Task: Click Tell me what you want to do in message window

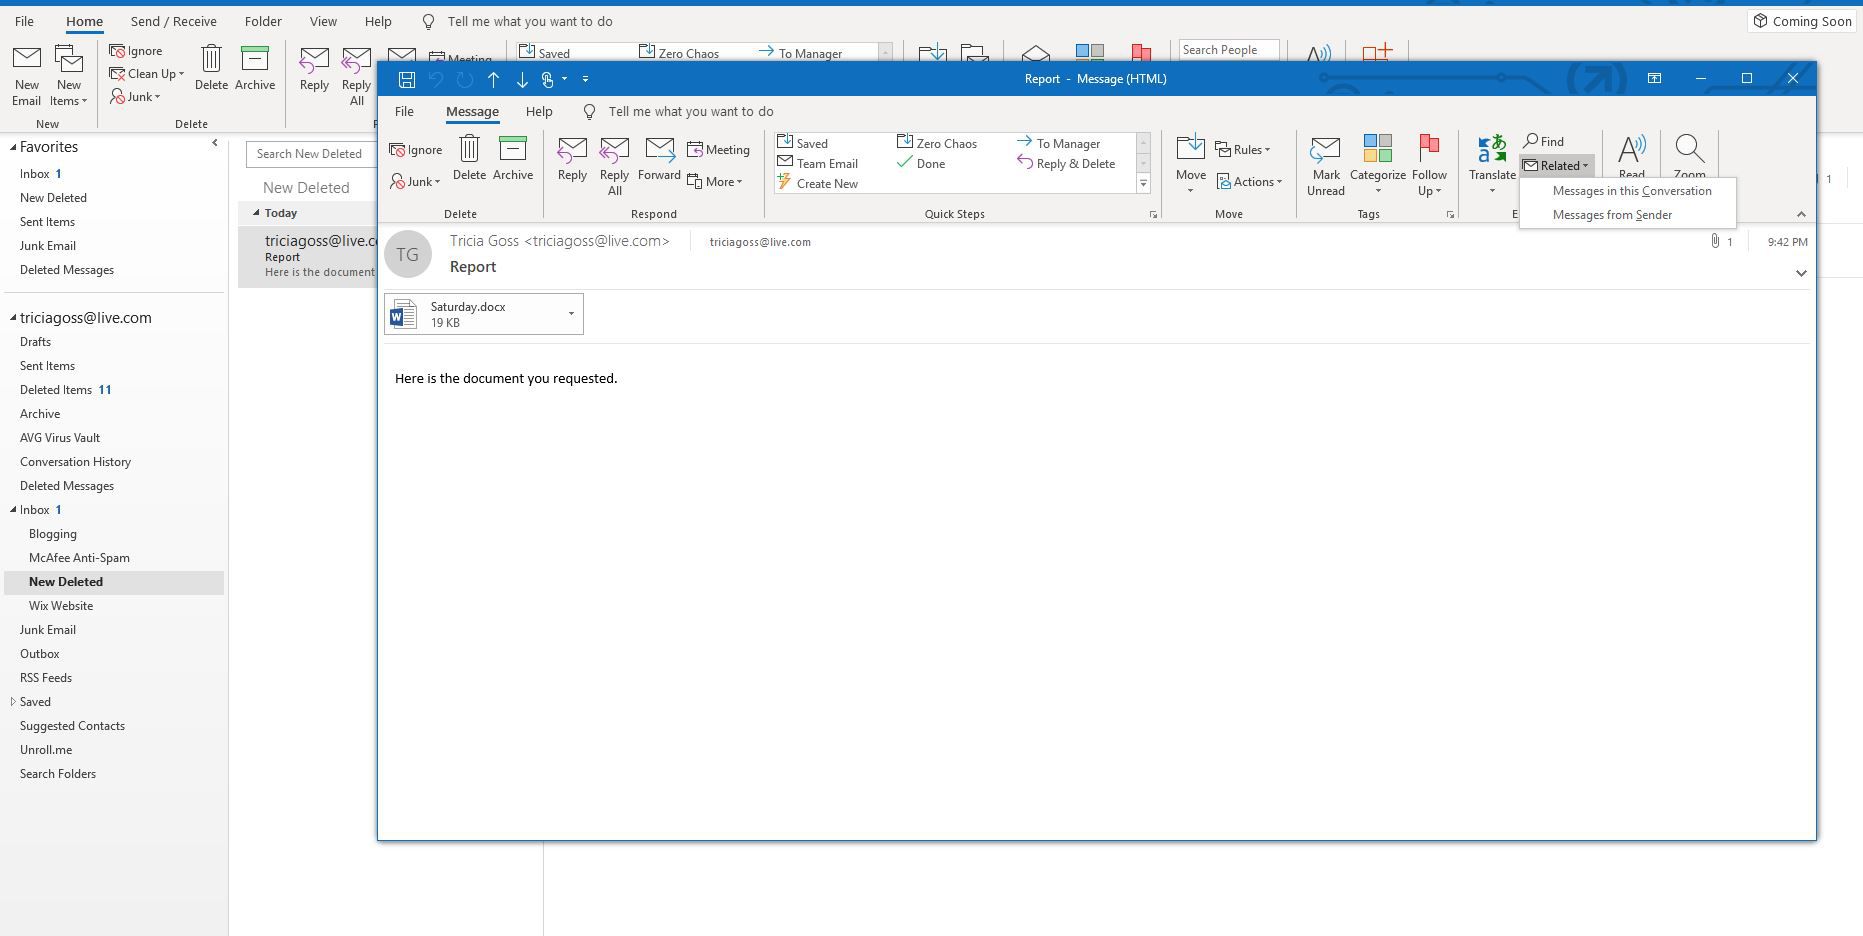Action: 690,111
